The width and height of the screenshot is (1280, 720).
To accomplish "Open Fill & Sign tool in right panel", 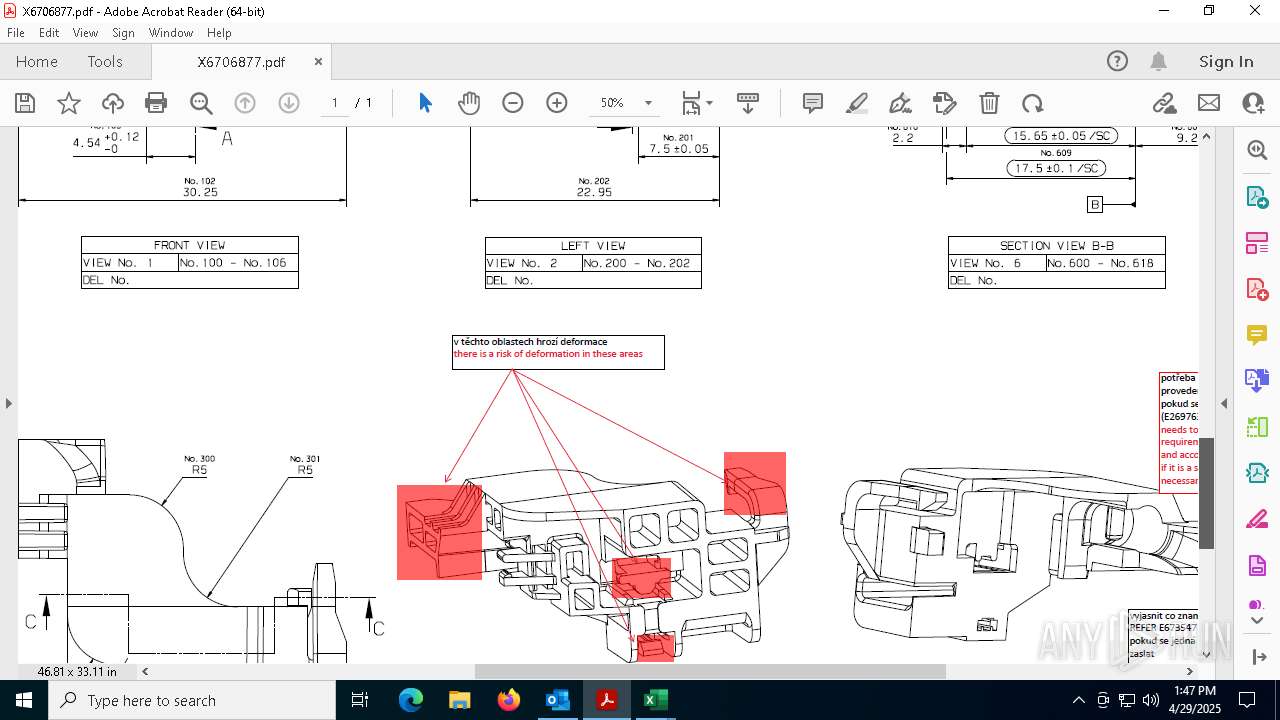I will click(1257, 519).
